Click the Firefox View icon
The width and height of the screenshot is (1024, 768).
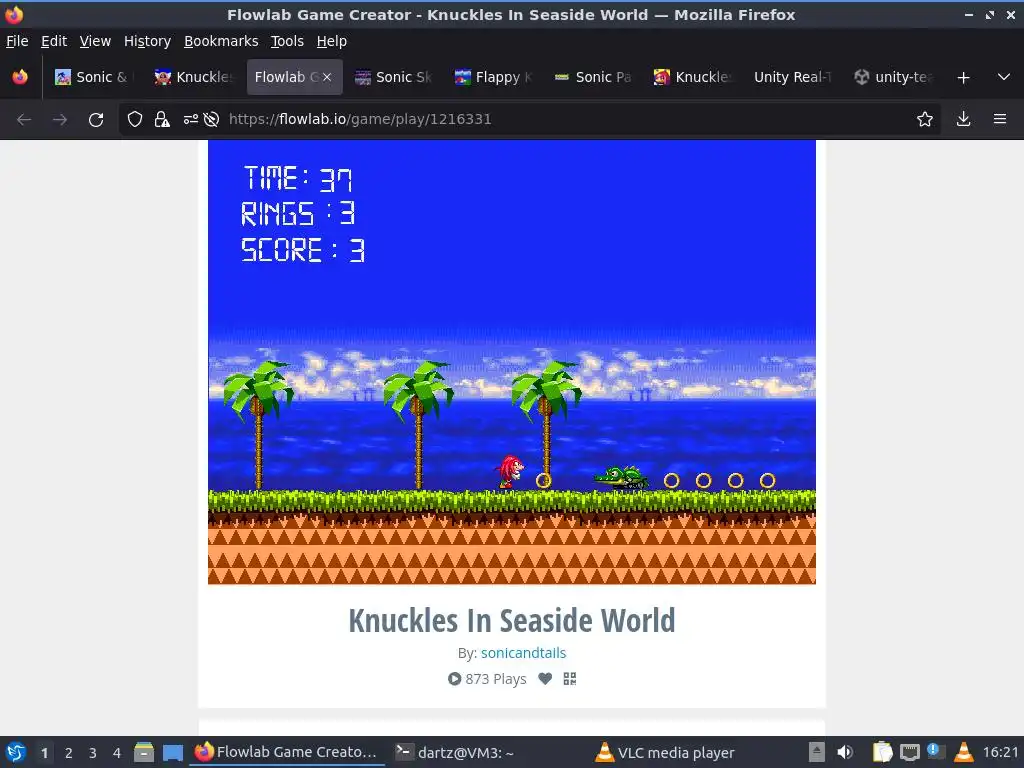(x=20, y=77)
